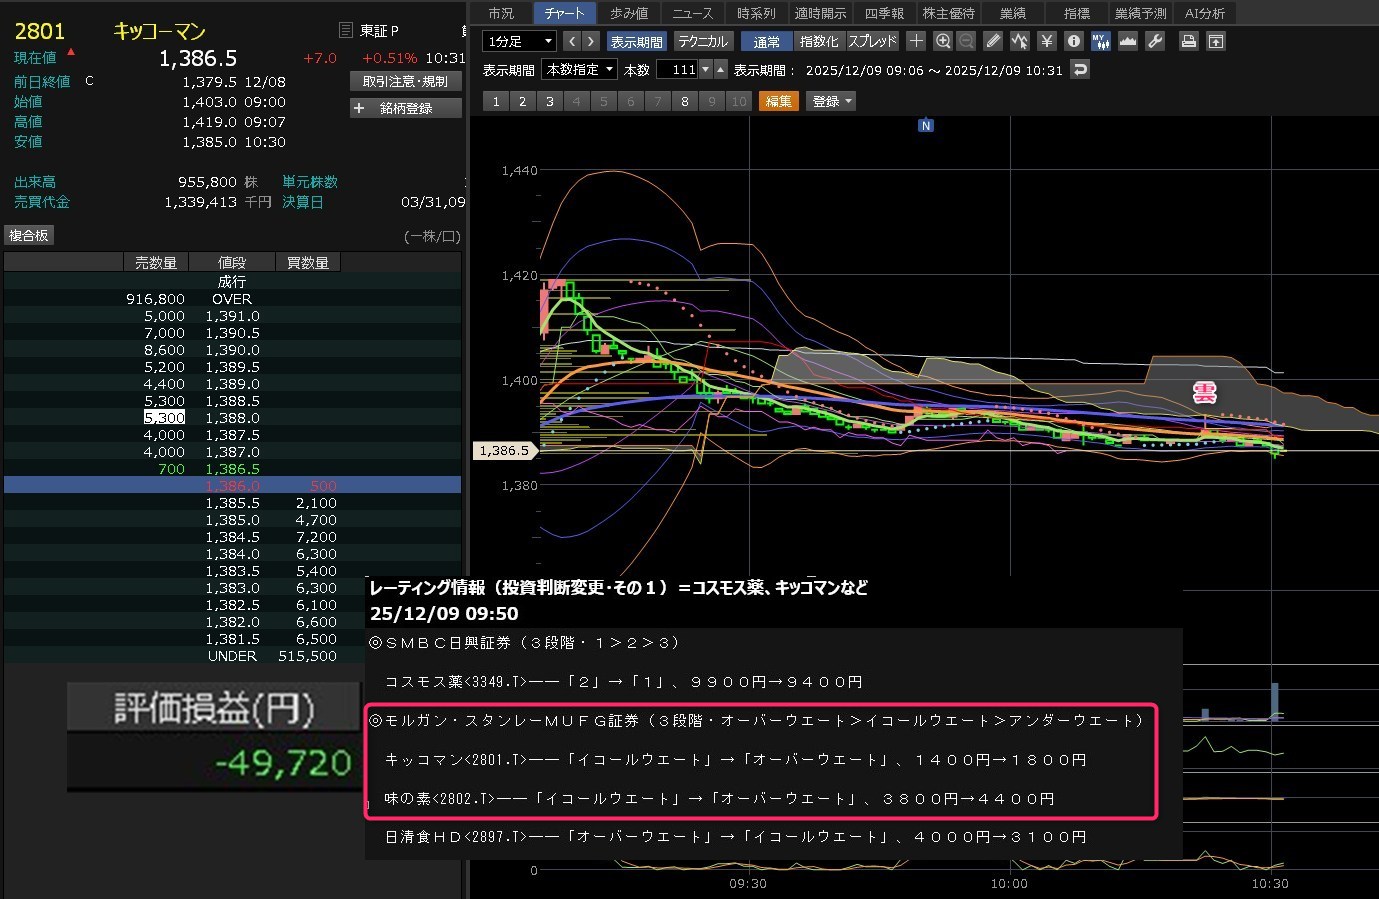Click the orange 編集 button
The image size is (1379, 899).
778,101
